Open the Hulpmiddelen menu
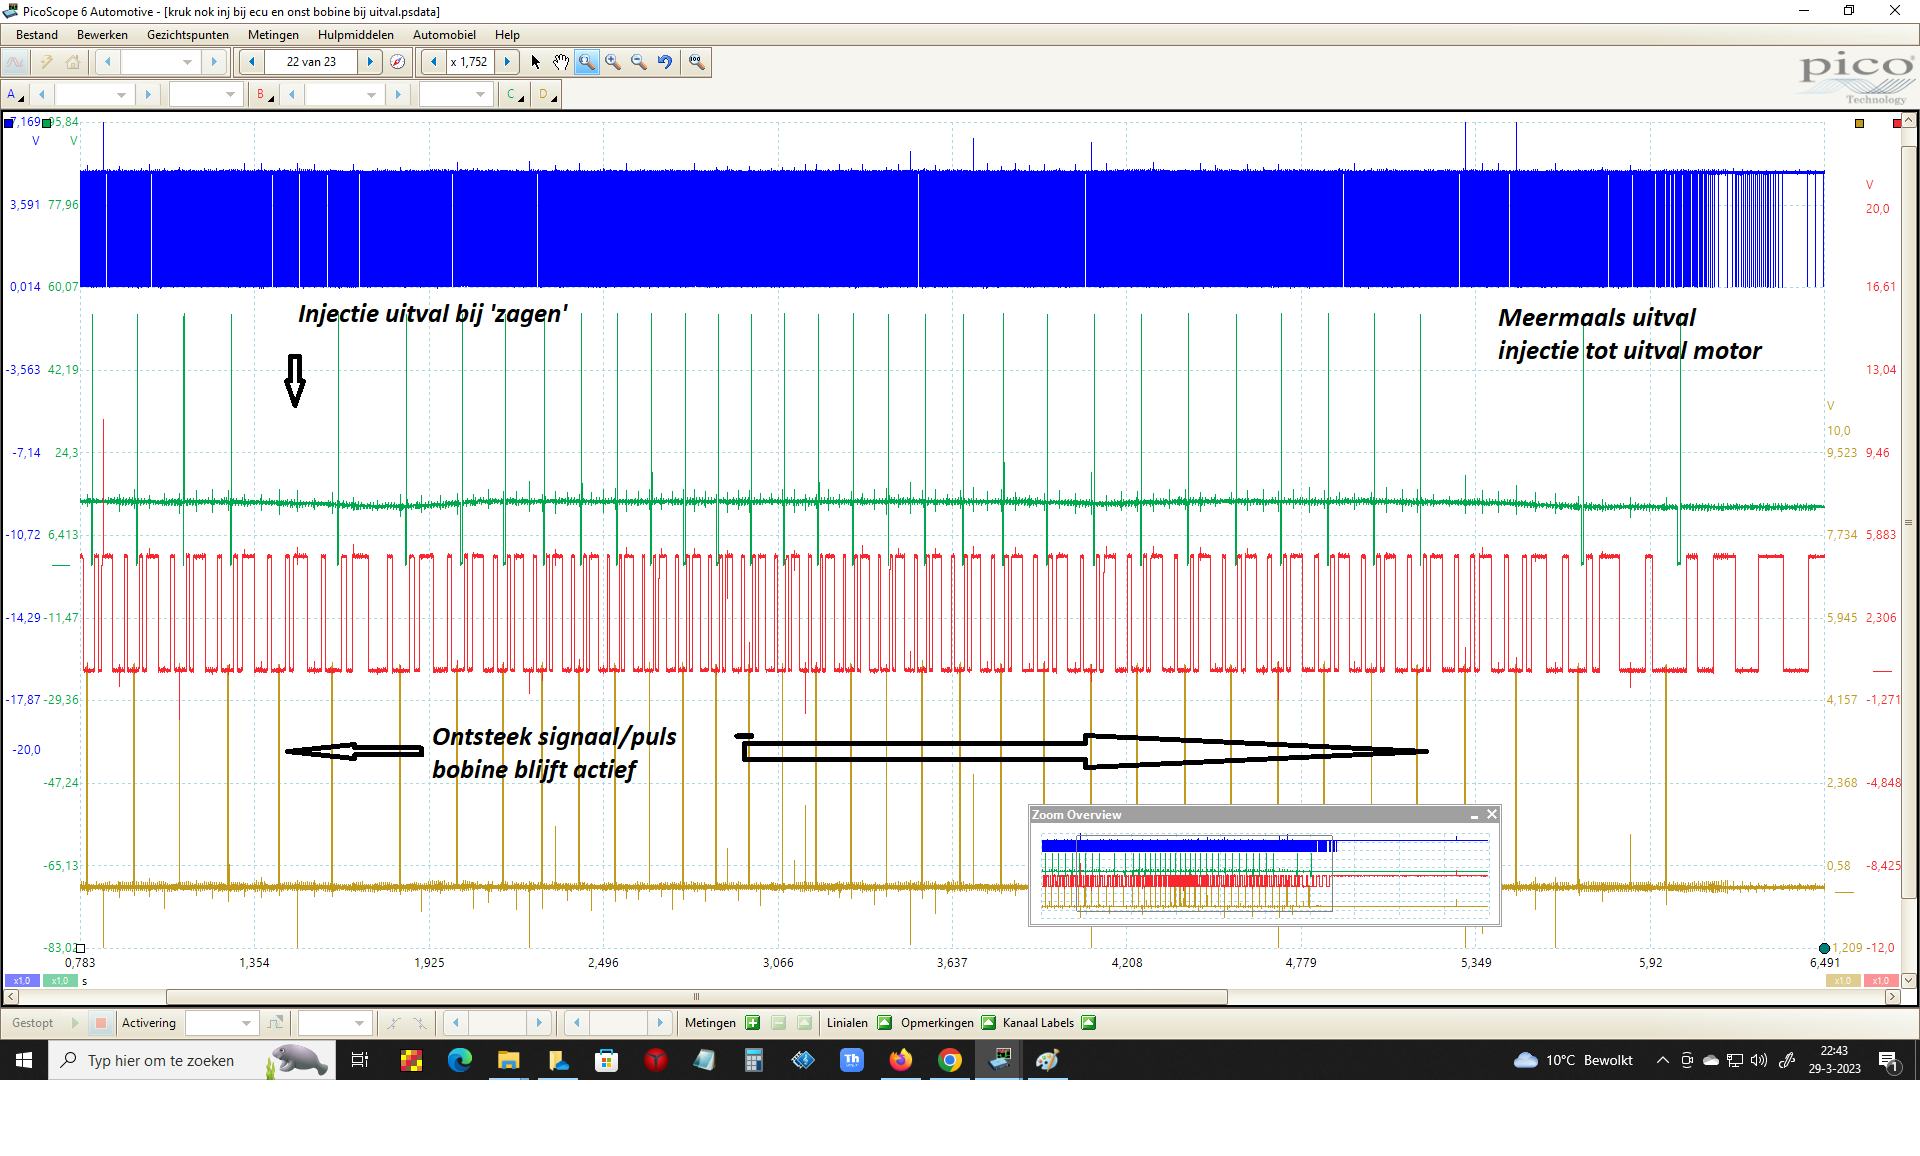 (x=355, y=35)
